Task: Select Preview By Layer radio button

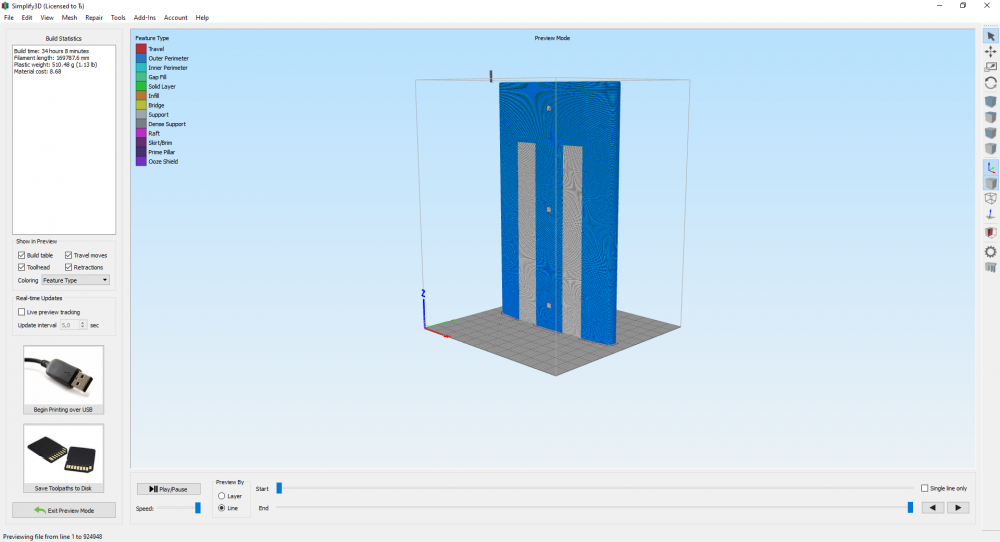Action: click(x=221, y=495)
